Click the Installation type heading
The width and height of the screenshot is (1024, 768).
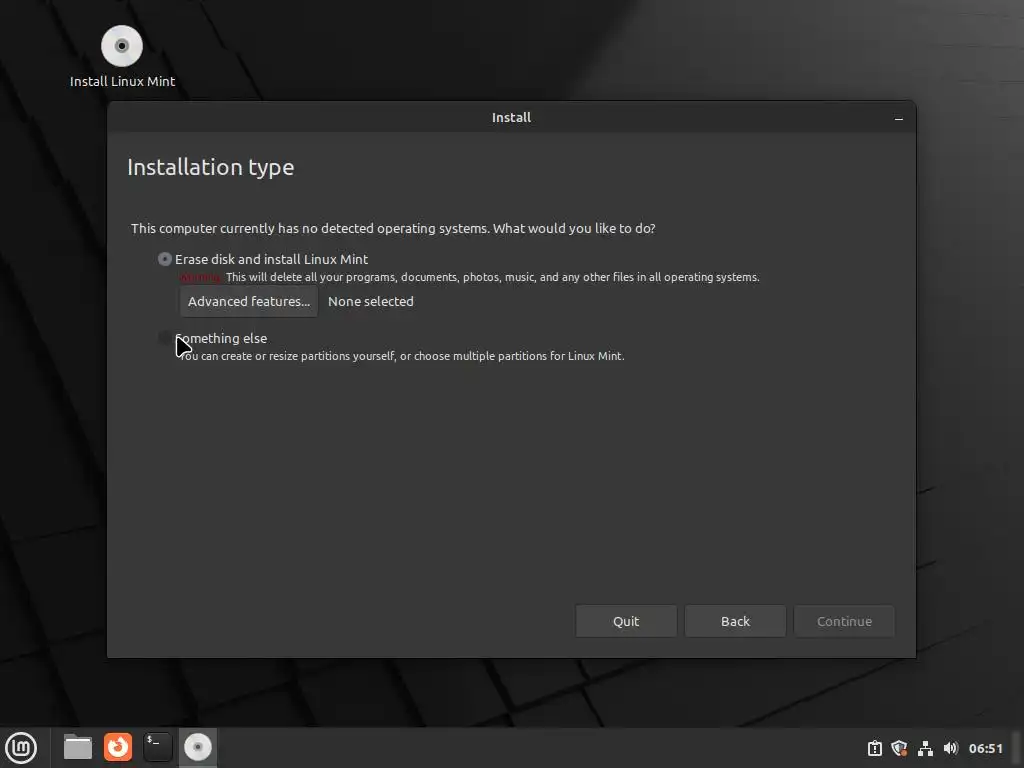pos(210,167)
